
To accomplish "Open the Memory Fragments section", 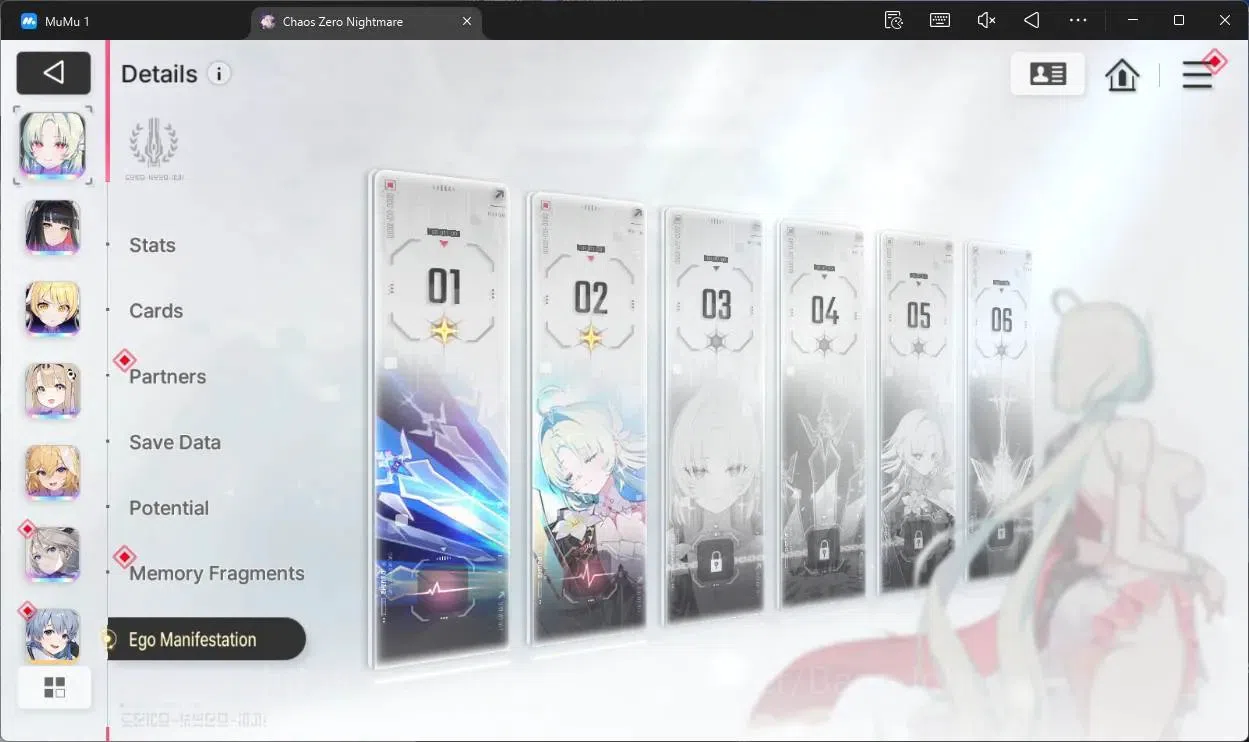I will point(217,574).
